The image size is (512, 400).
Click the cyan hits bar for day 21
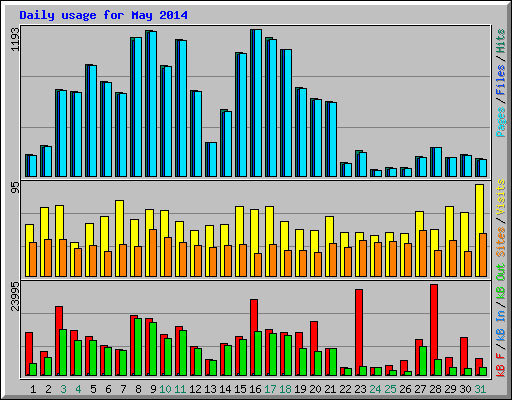(333, 139)
